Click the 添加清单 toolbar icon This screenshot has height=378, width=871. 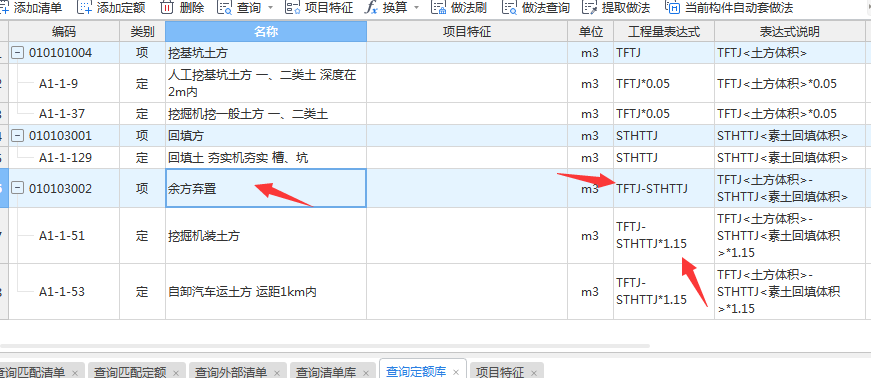pyautogui.click(x=4, y=7)
